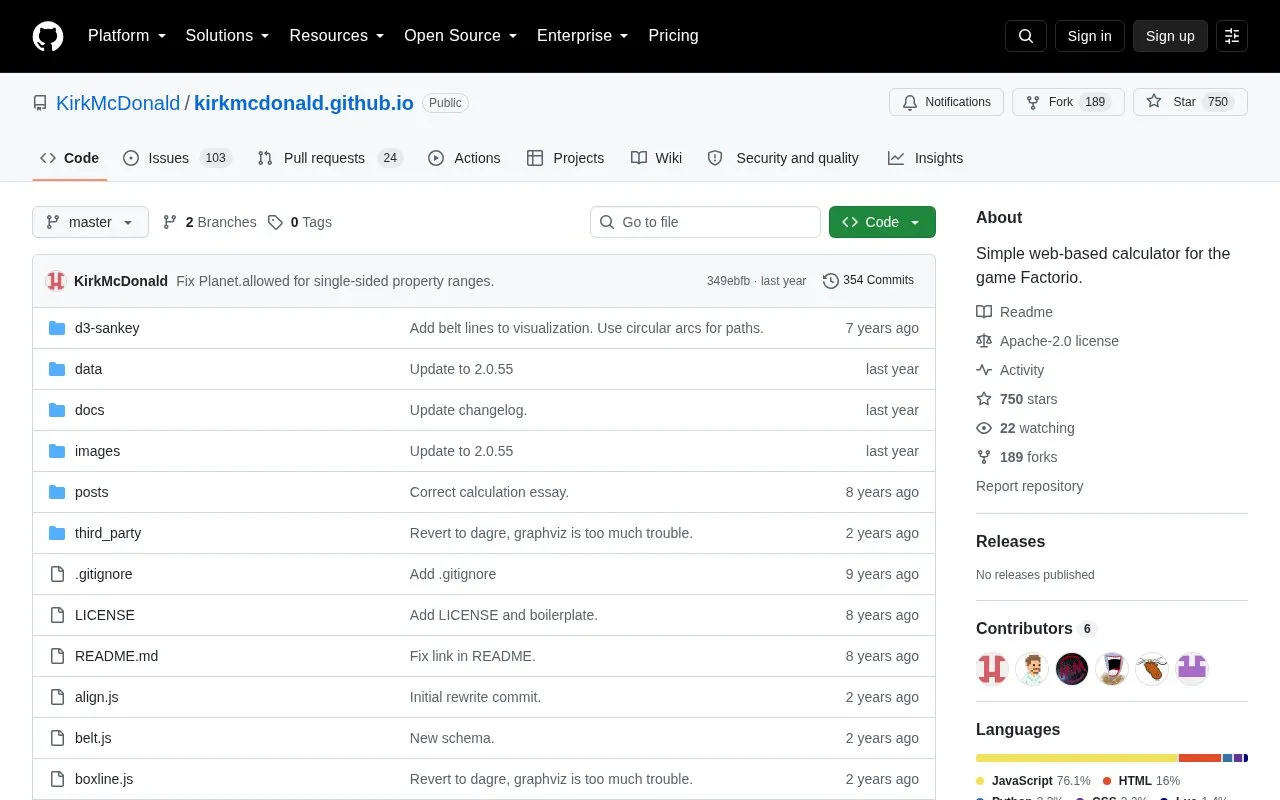Image resolution: width=1280 pixels, height=800 pixels.
Task: Switch to the Issues tab
Action: coord(177,158)
